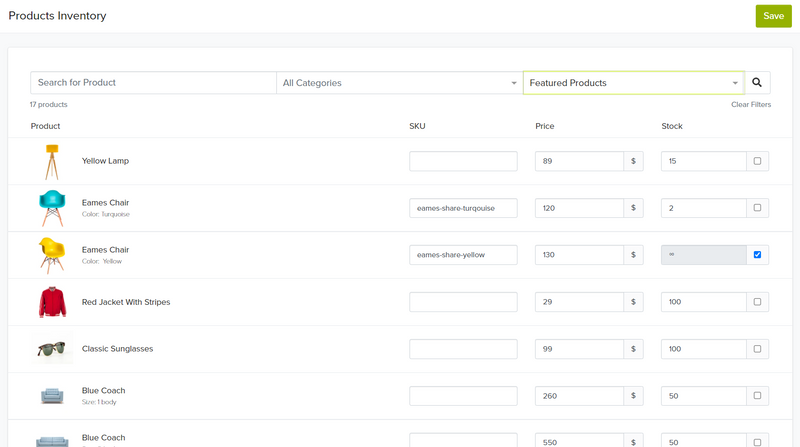Viewport: 800px width, 447px height.
Task: Select the turquoise Eames Chair image
Action: pyautogui.click(x=52, y=208)
